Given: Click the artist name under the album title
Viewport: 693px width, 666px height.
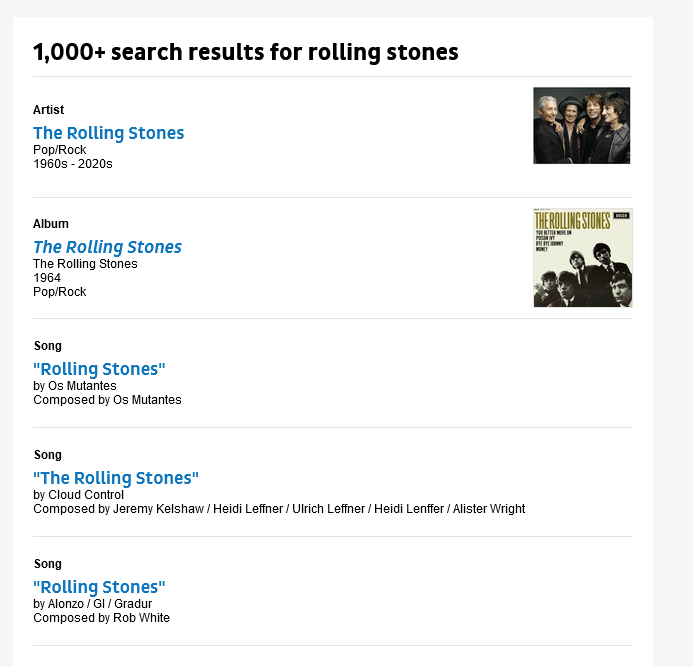Looking at the screenshot, I should (85, 264).
